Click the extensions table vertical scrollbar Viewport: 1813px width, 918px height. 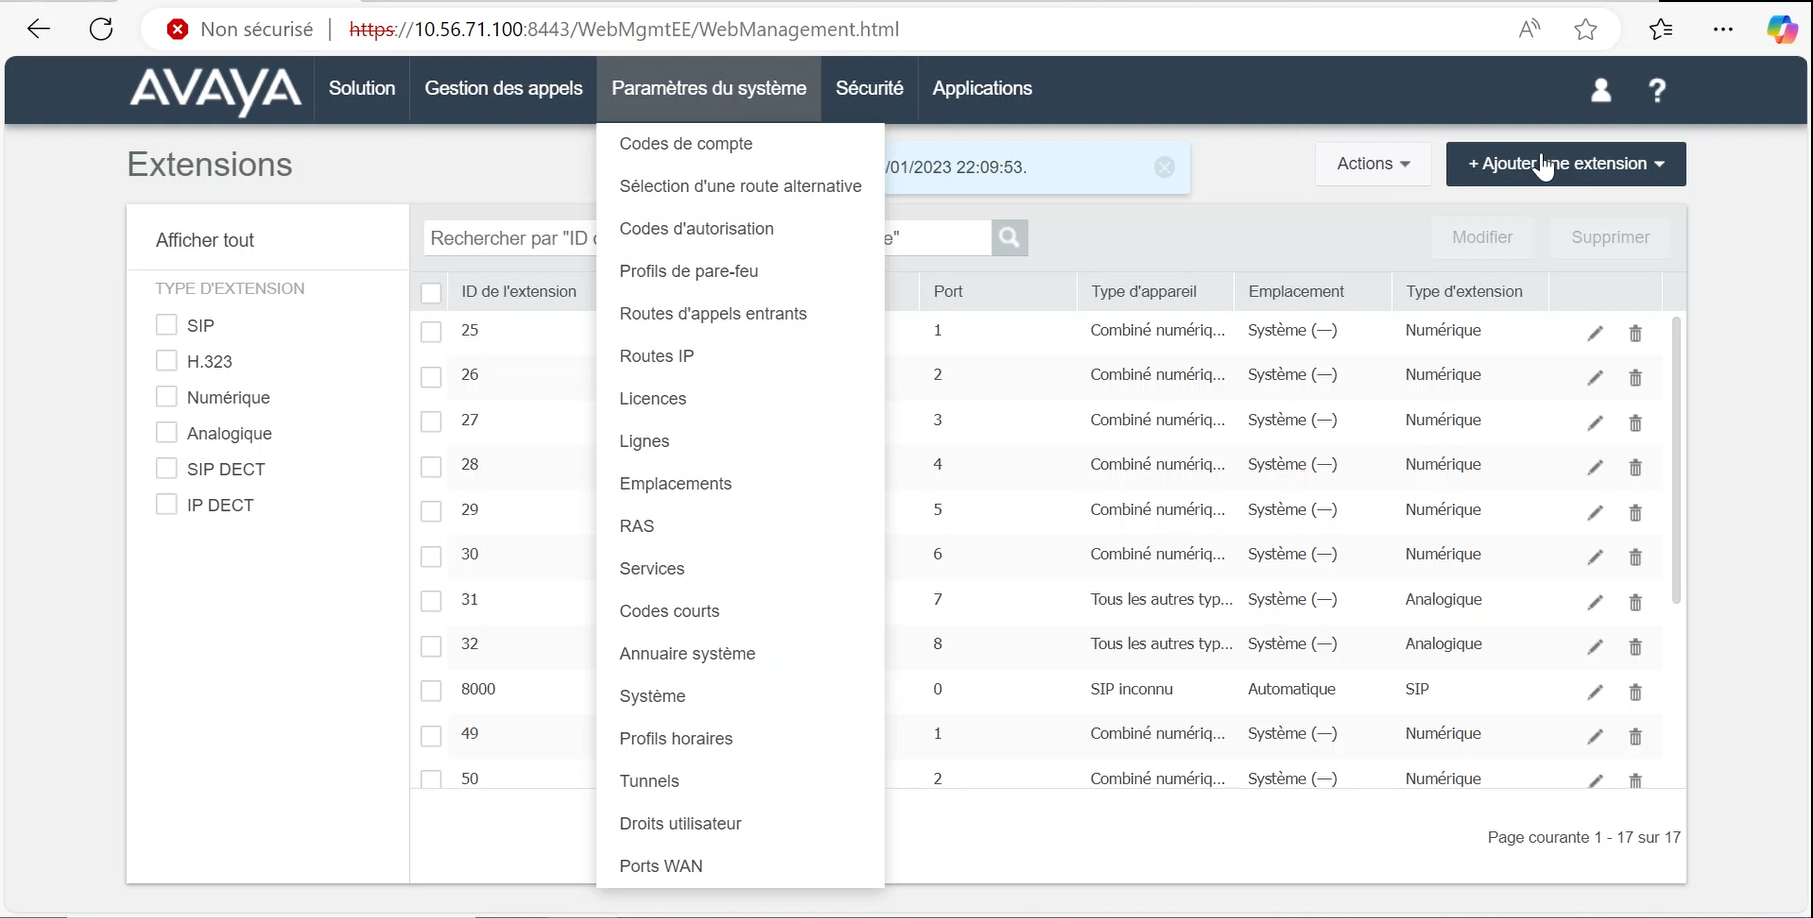pos(1676,460)
